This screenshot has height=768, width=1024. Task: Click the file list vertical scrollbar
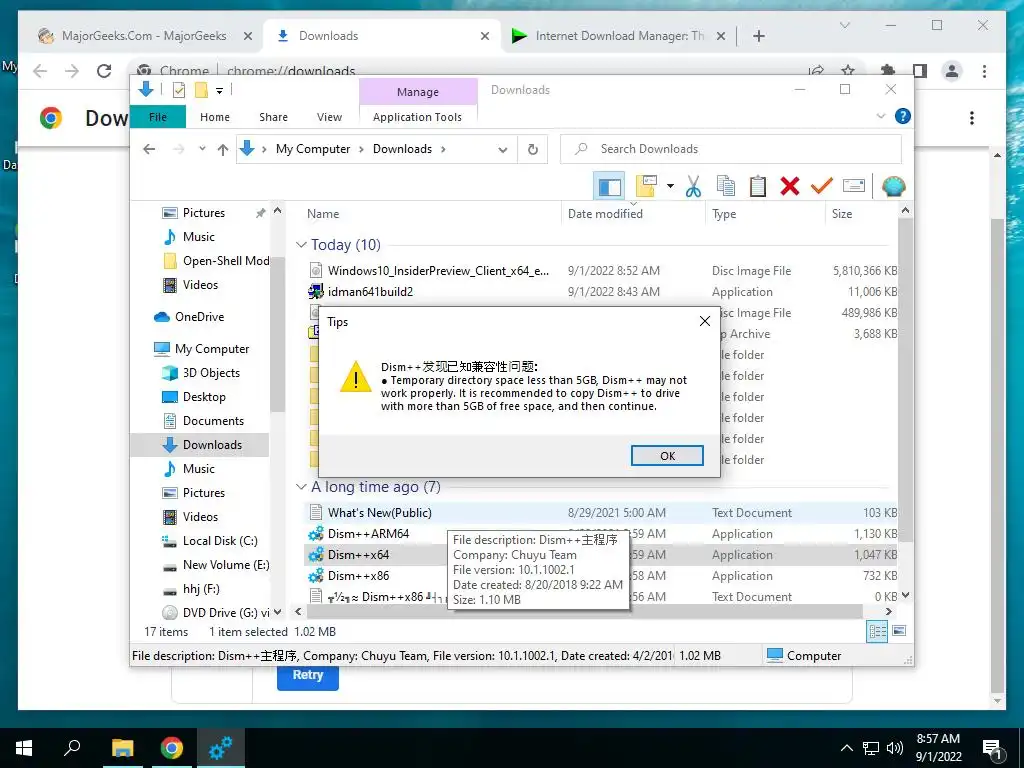pyautogui.click(x=905, y=379)
